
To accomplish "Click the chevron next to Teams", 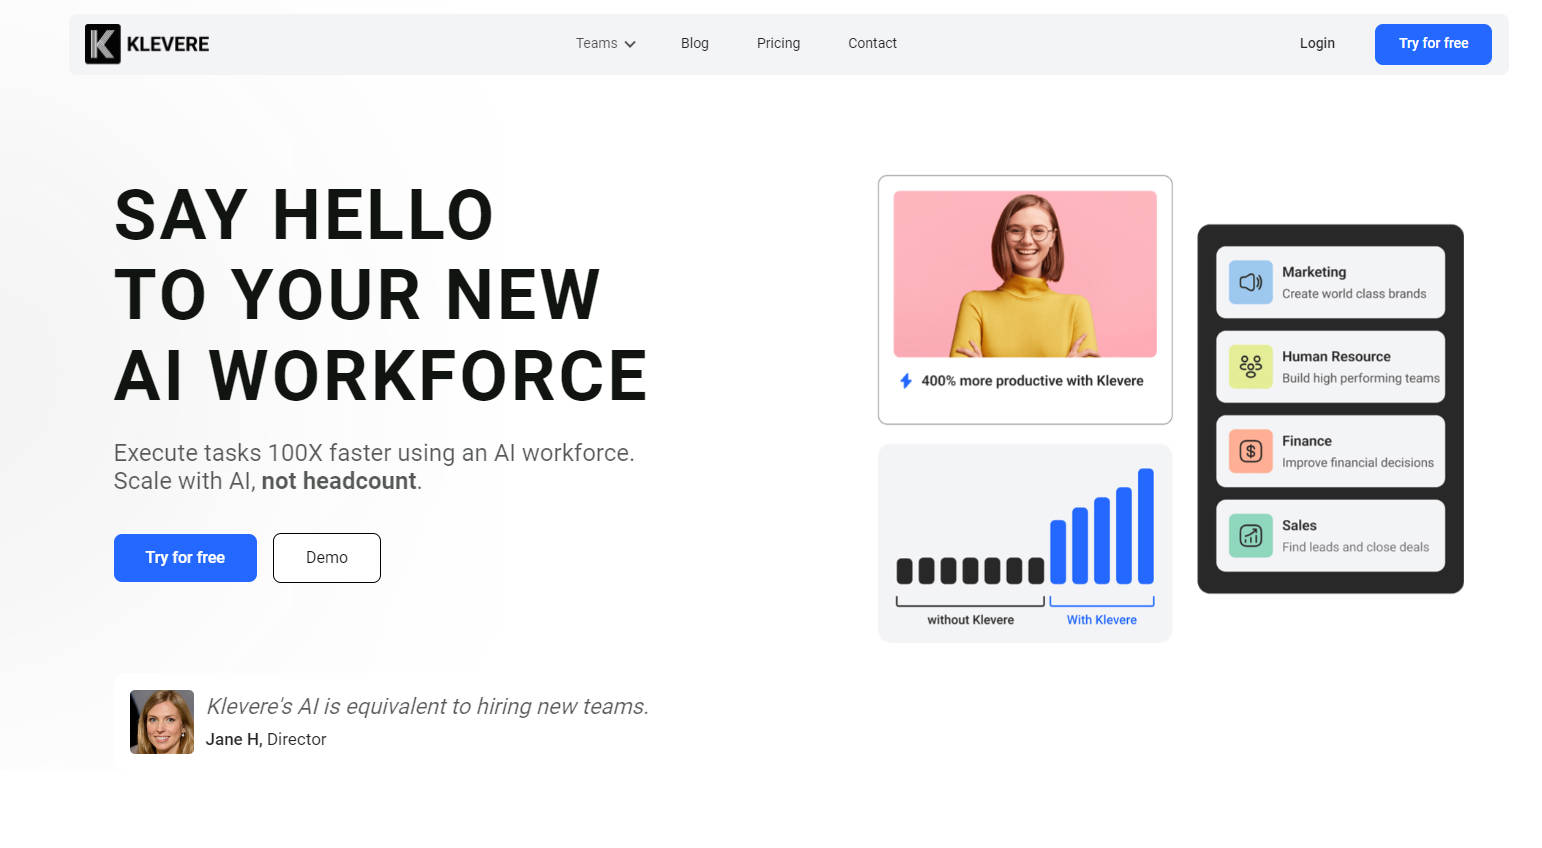I will pyautogui.click(x=630, y=44).
